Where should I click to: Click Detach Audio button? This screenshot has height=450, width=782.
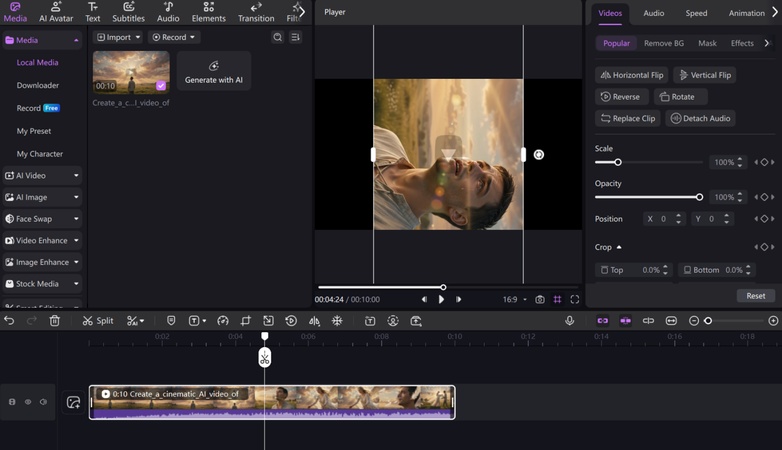(700, 118)
